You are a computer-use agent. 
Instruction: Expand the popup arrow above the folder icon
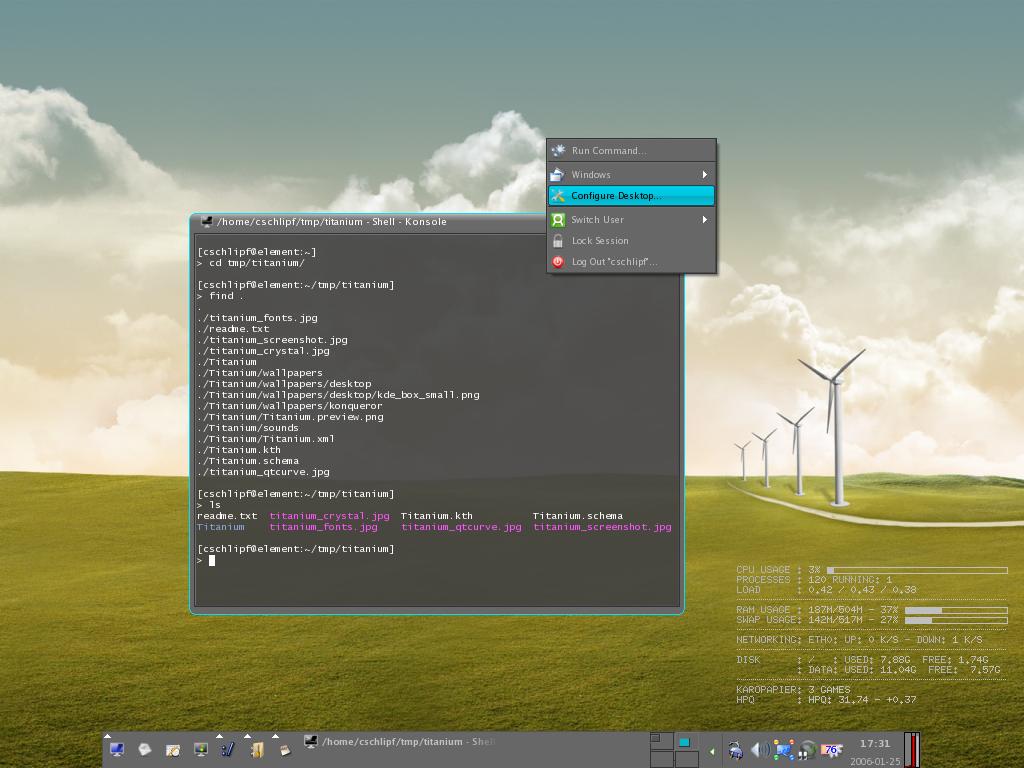click(x=247, y=736)
